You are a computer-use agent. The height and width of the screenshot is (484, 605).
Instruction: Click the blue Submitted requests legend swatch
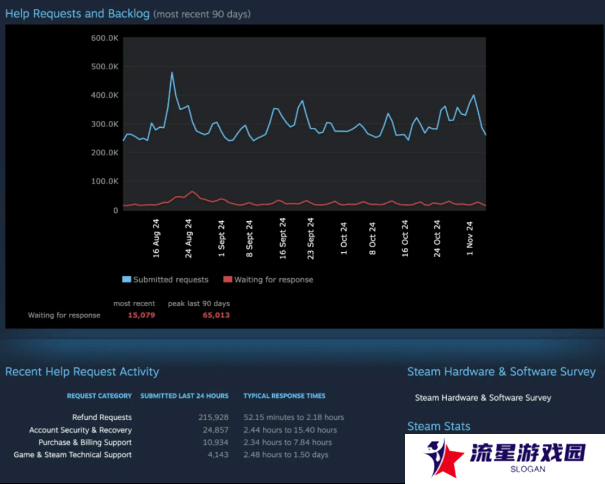(126, 279)
